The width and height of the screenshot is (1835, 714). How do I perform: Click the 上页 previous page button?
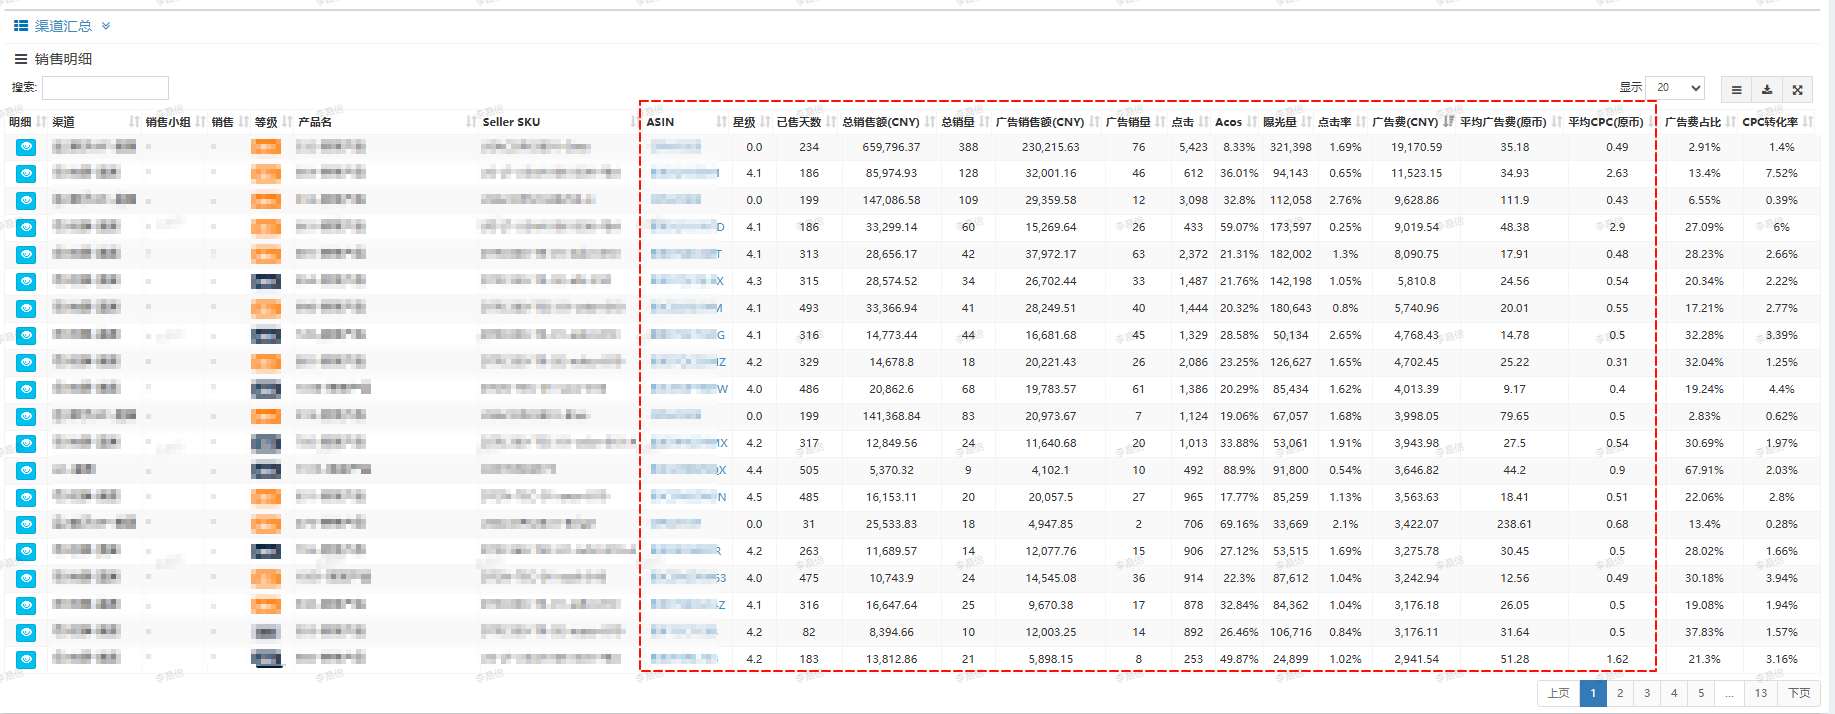(1558, 693)
